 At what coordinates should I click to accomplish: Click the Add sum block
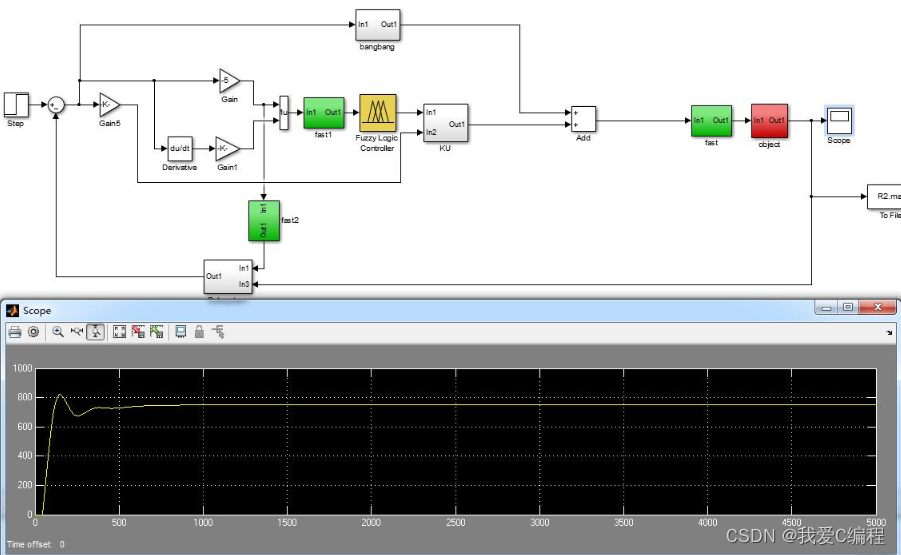coord(583,119)
